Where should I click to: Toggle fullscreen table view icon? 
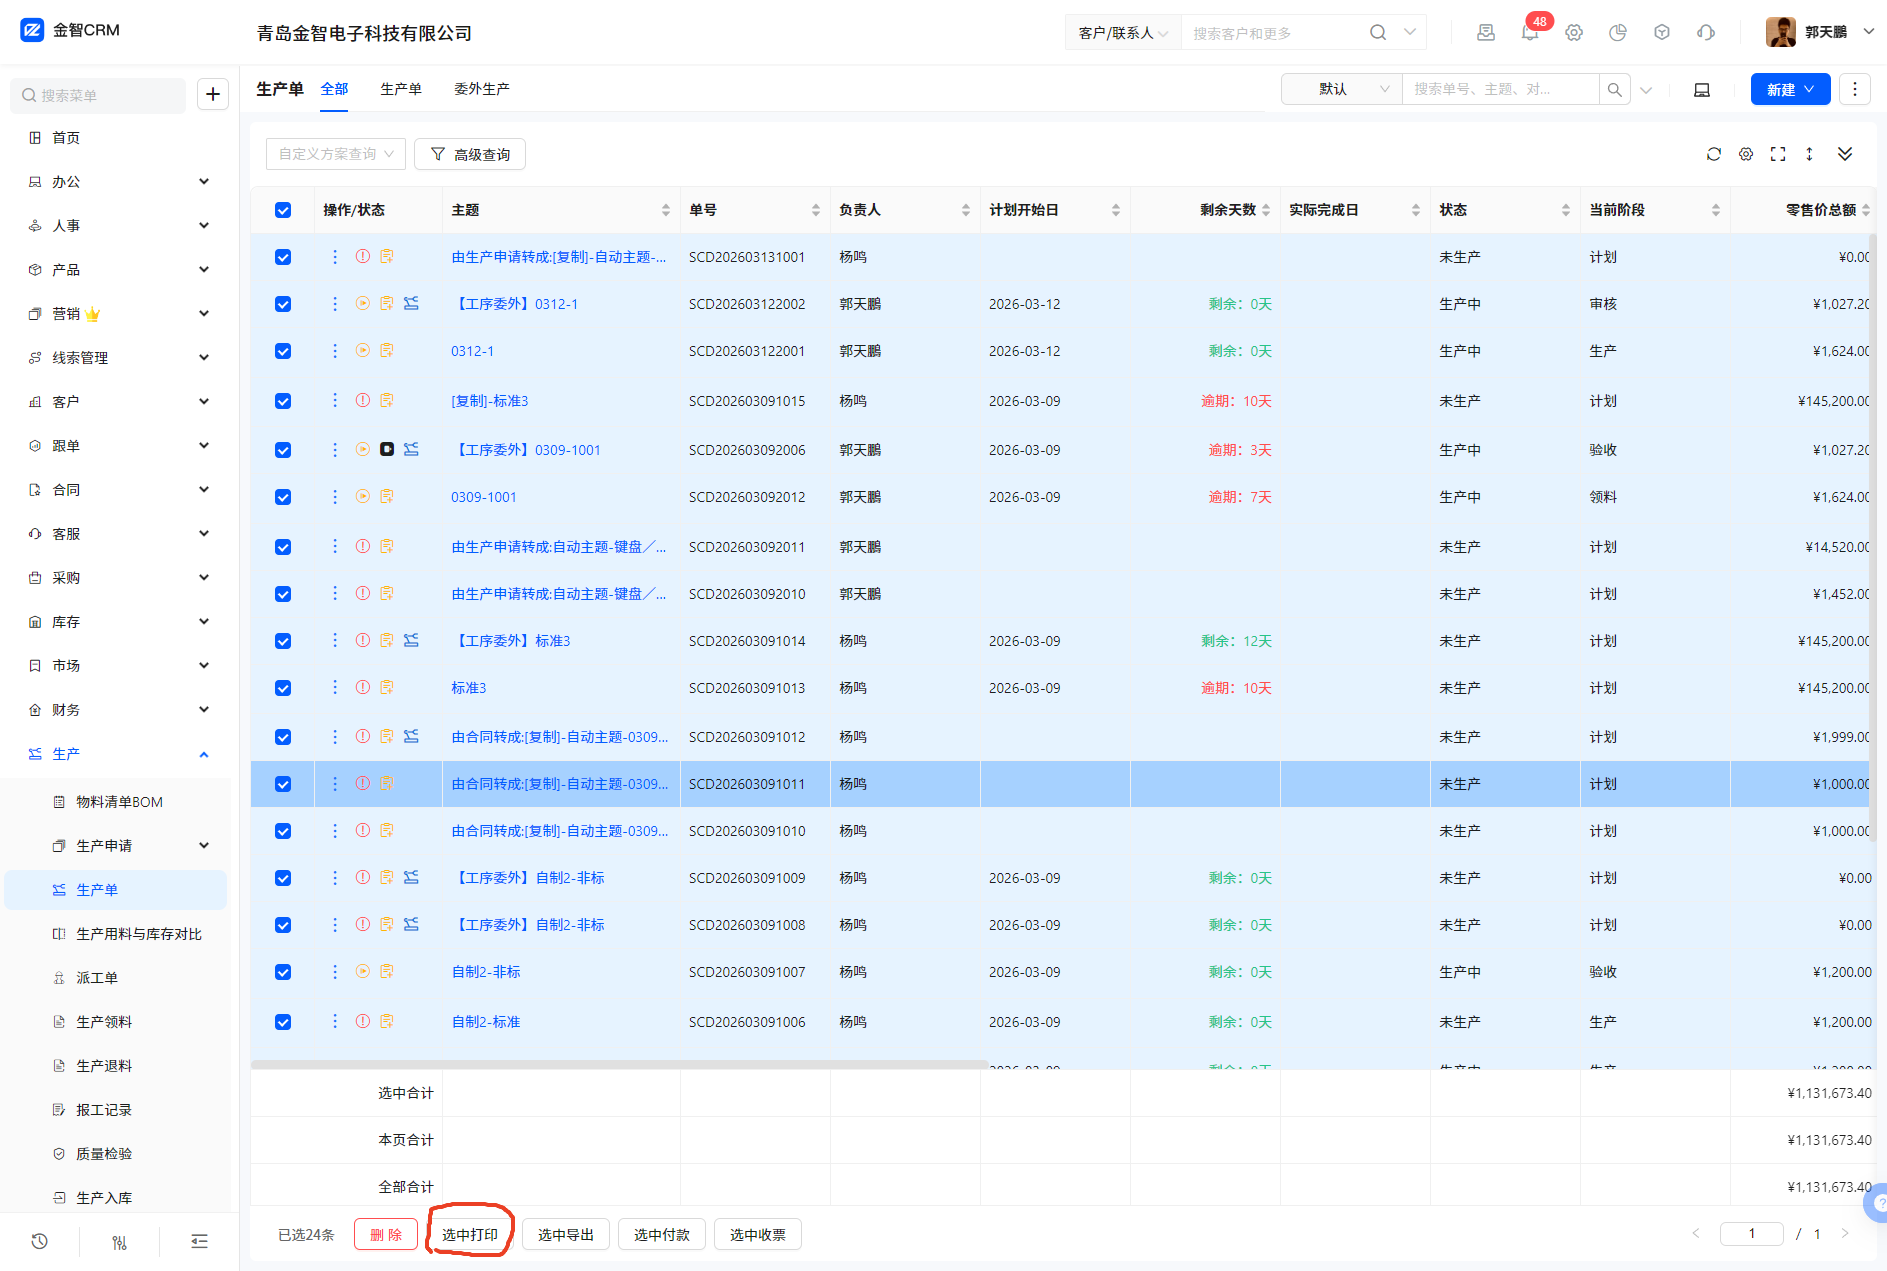click(x=1777, y=154)
